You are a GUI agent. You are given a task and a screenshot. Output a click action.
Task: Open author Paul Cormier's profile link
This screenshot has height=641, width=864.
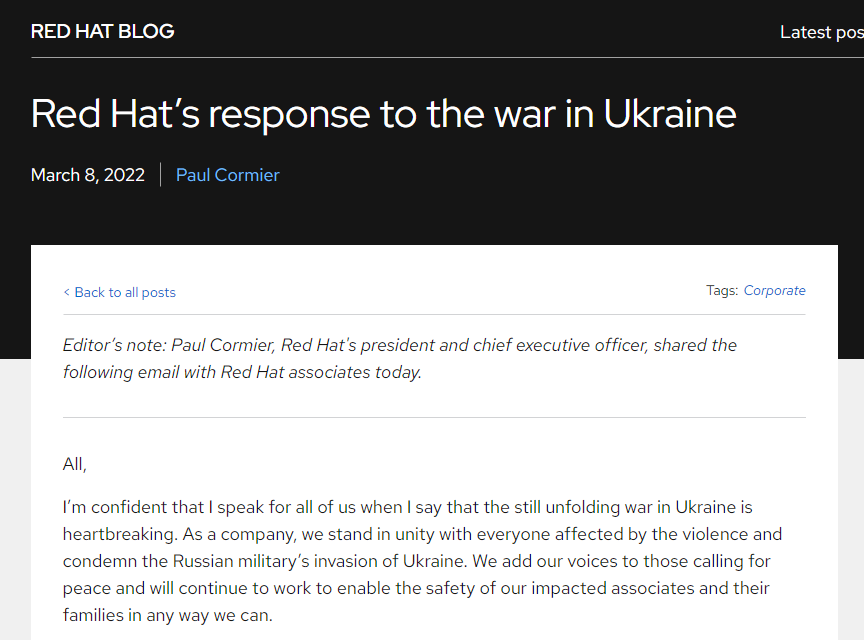tap(228, 175)
